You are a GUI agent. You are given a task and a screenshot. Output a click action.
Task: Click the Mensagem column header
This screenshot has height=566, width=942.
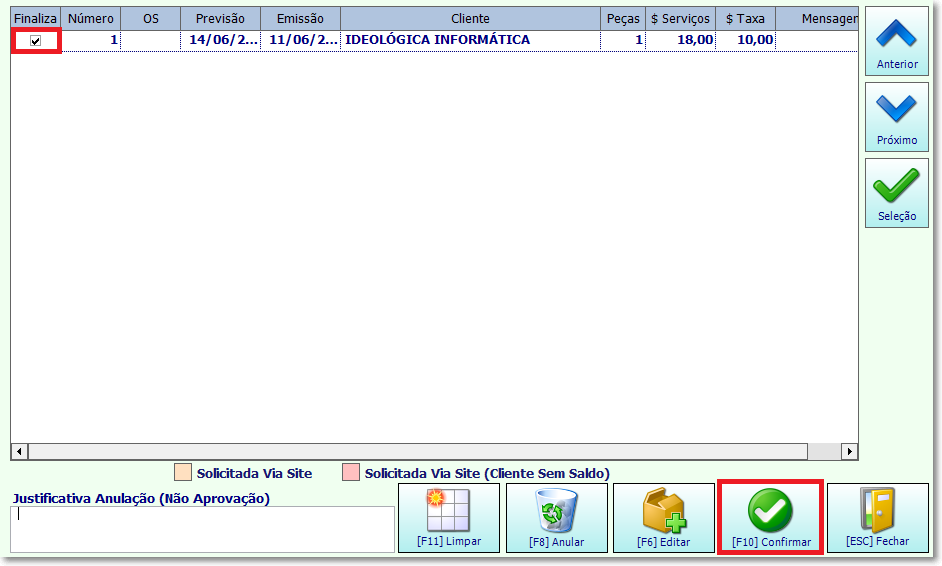coord(817,19)
